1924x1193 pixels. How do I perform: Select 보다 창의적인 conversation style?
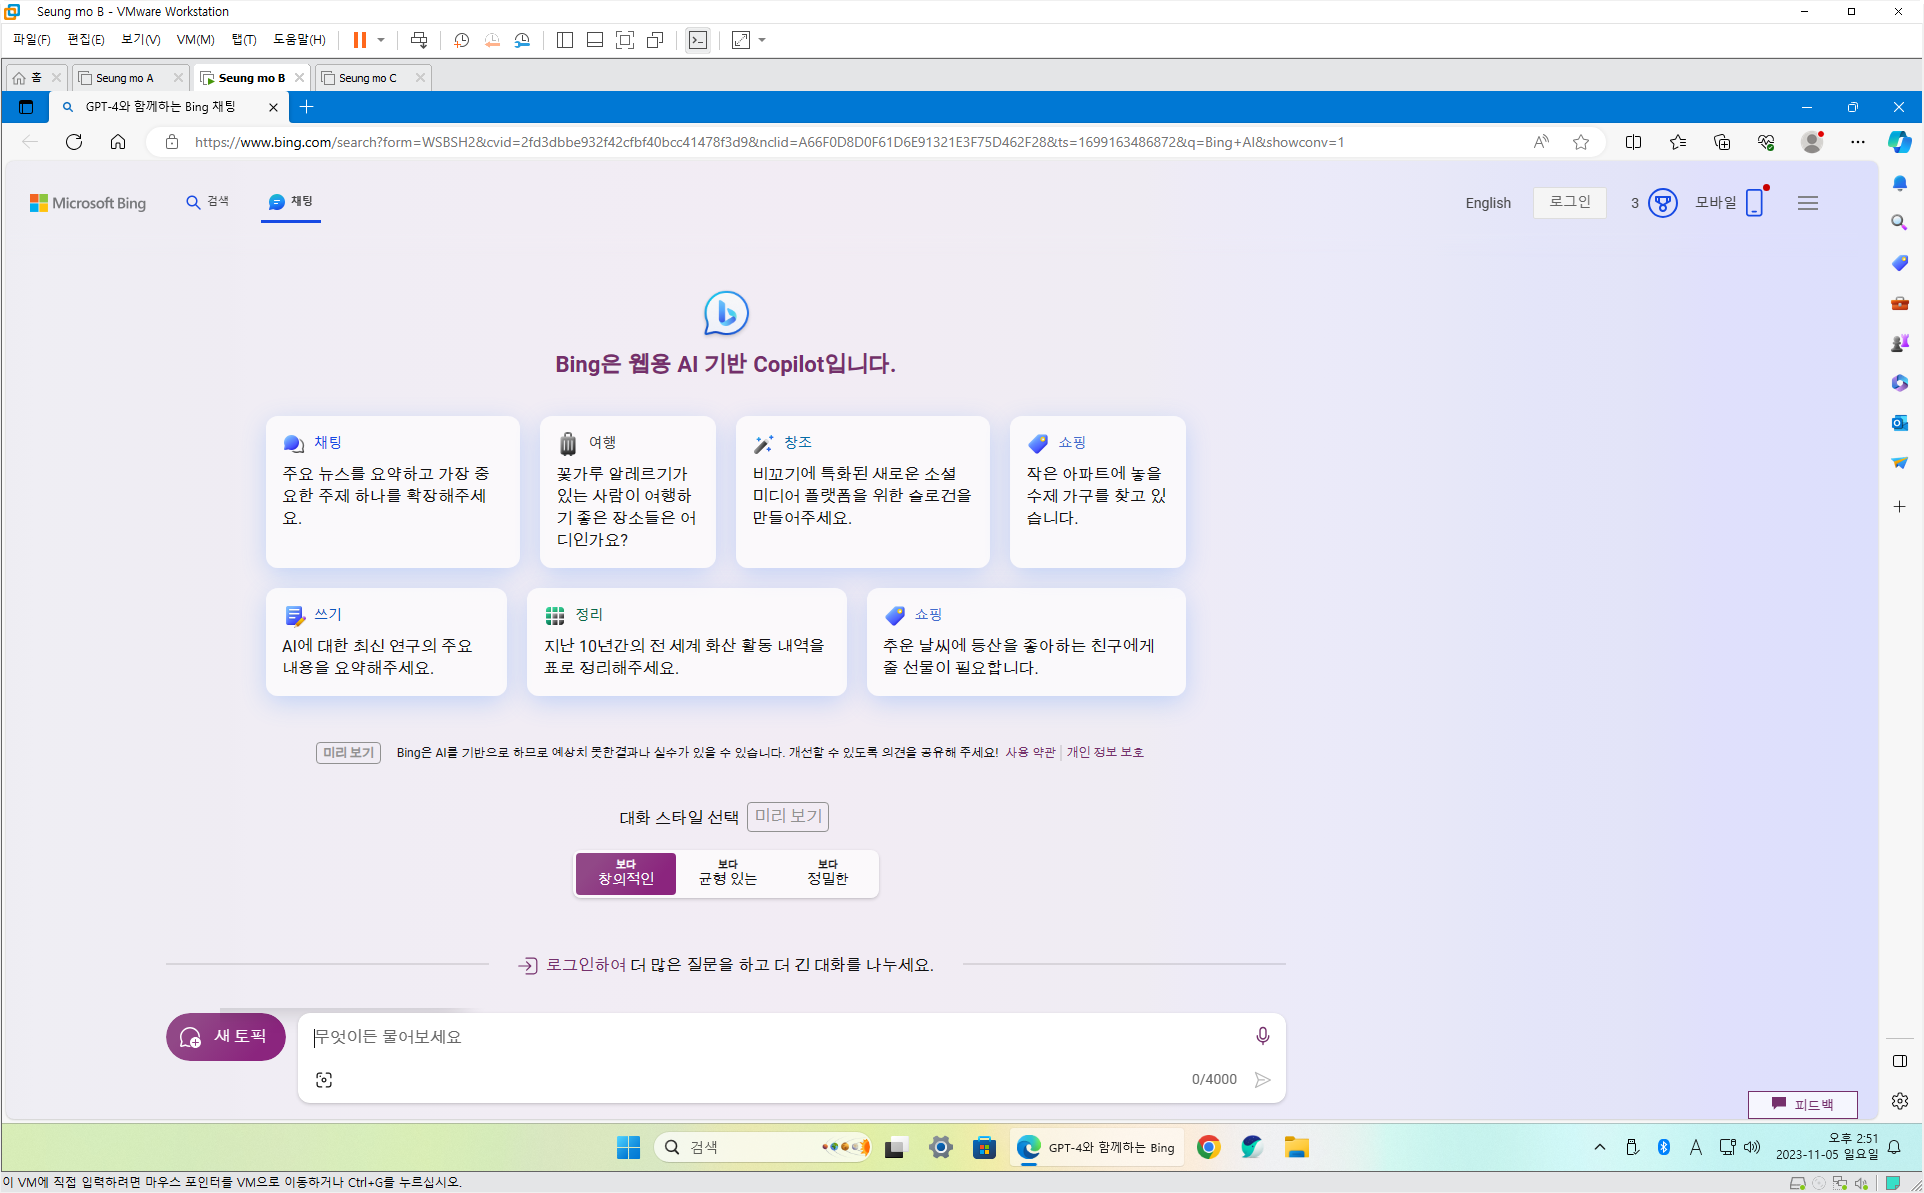coord(626,873)
